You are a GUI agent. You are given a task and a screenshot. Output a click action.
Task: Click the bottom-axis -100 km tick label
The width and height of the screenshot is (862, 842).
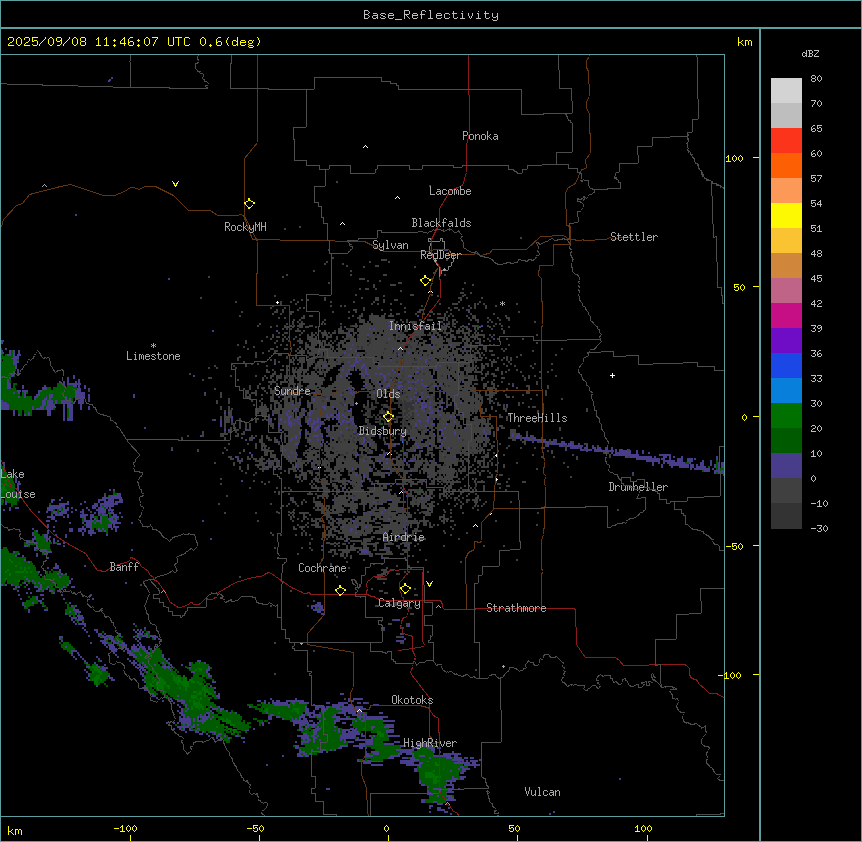click(125, 828)
